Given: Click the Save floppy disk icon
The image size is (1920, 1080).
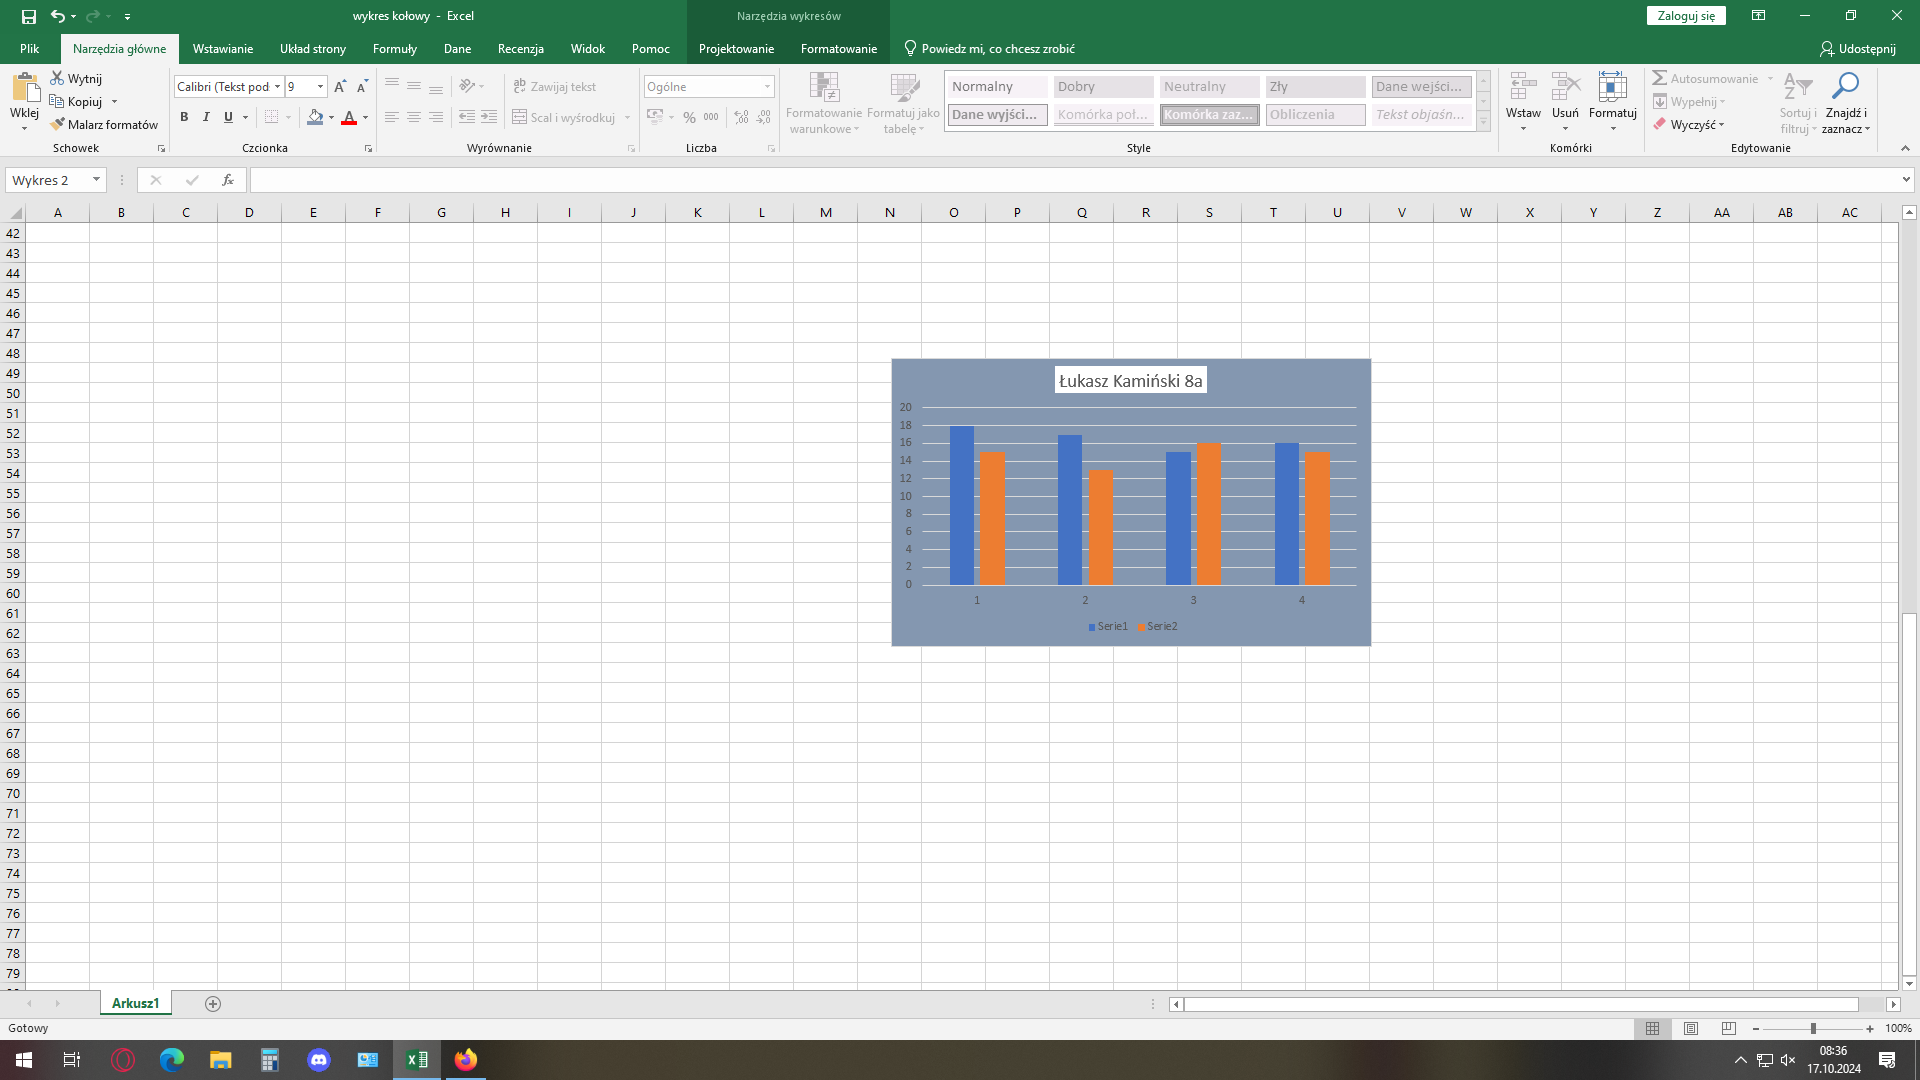Looking at the screenshot, I should pyautogui.click(x=29, y=16).
